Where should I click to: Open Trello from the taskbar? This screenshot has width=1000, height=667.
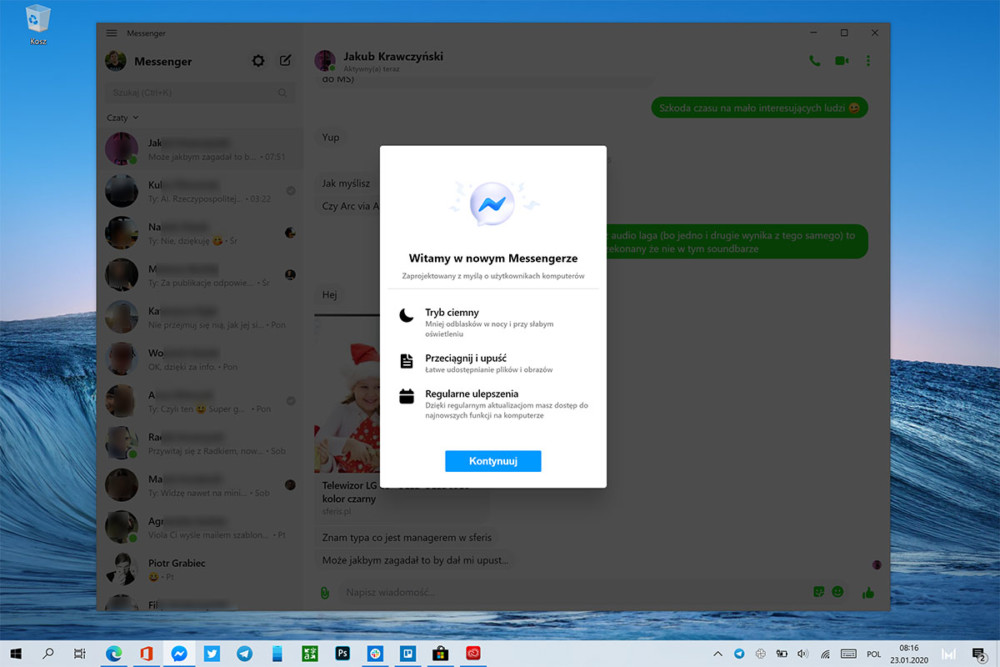click(408, 654)
